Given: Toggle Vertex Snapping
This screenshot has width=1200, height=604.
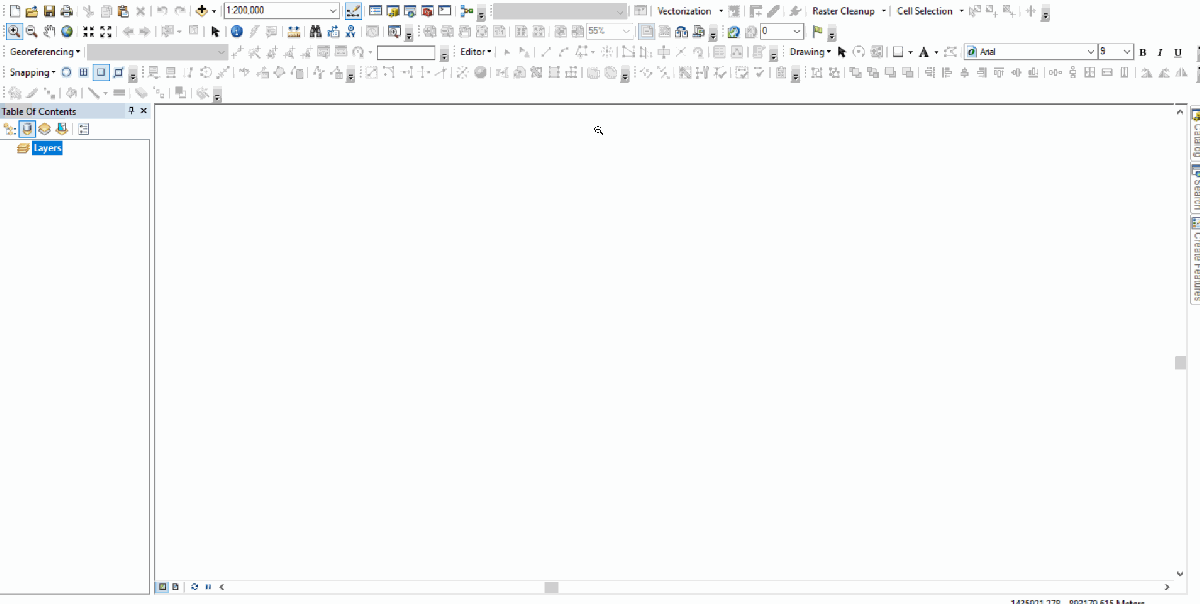Looking at the screenshot, I should [102, 72].
